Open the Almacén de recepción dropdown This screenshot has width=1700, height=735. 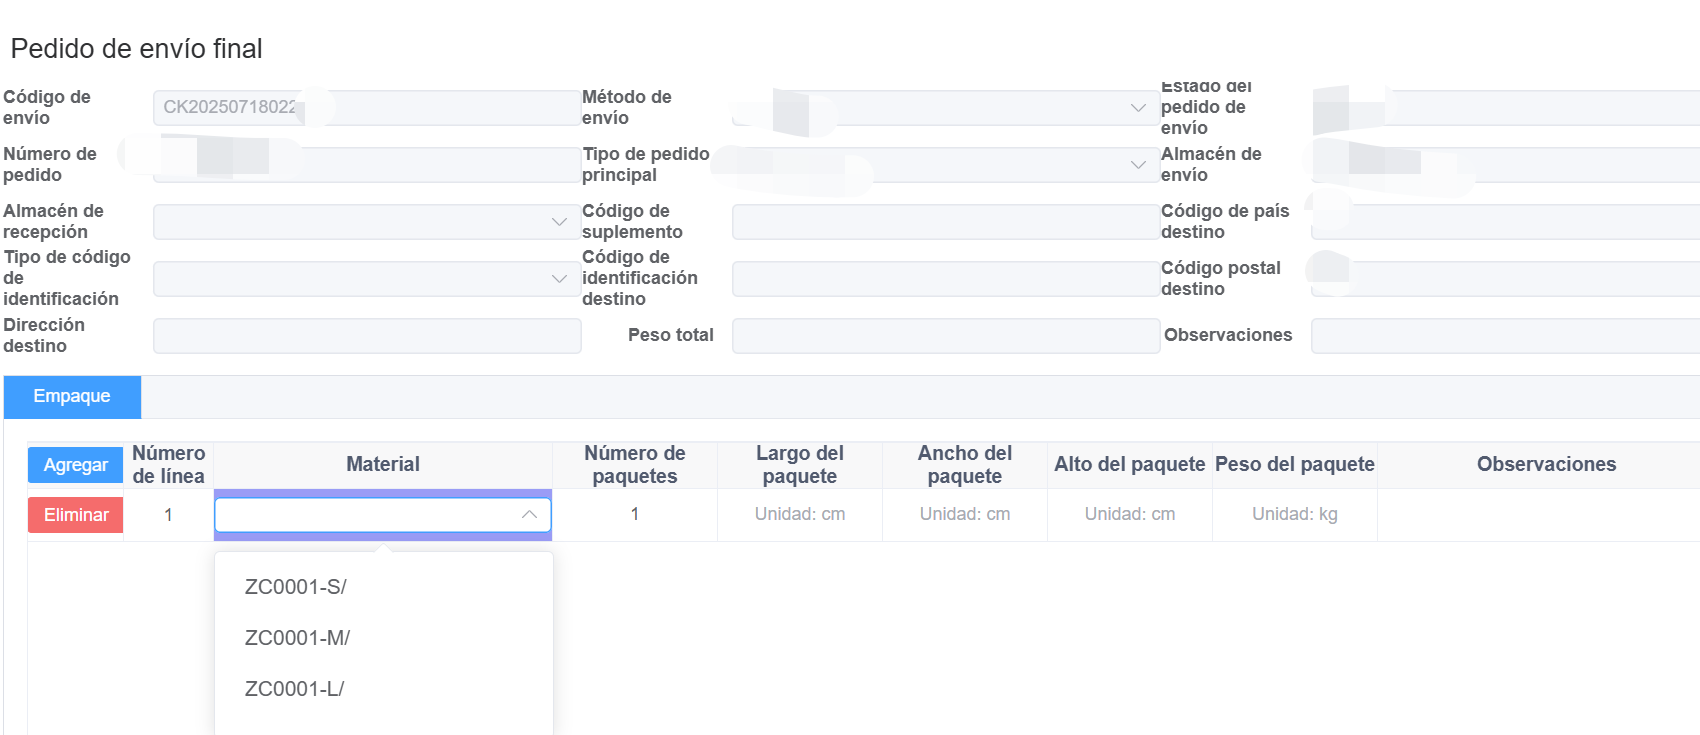(365, 222)
